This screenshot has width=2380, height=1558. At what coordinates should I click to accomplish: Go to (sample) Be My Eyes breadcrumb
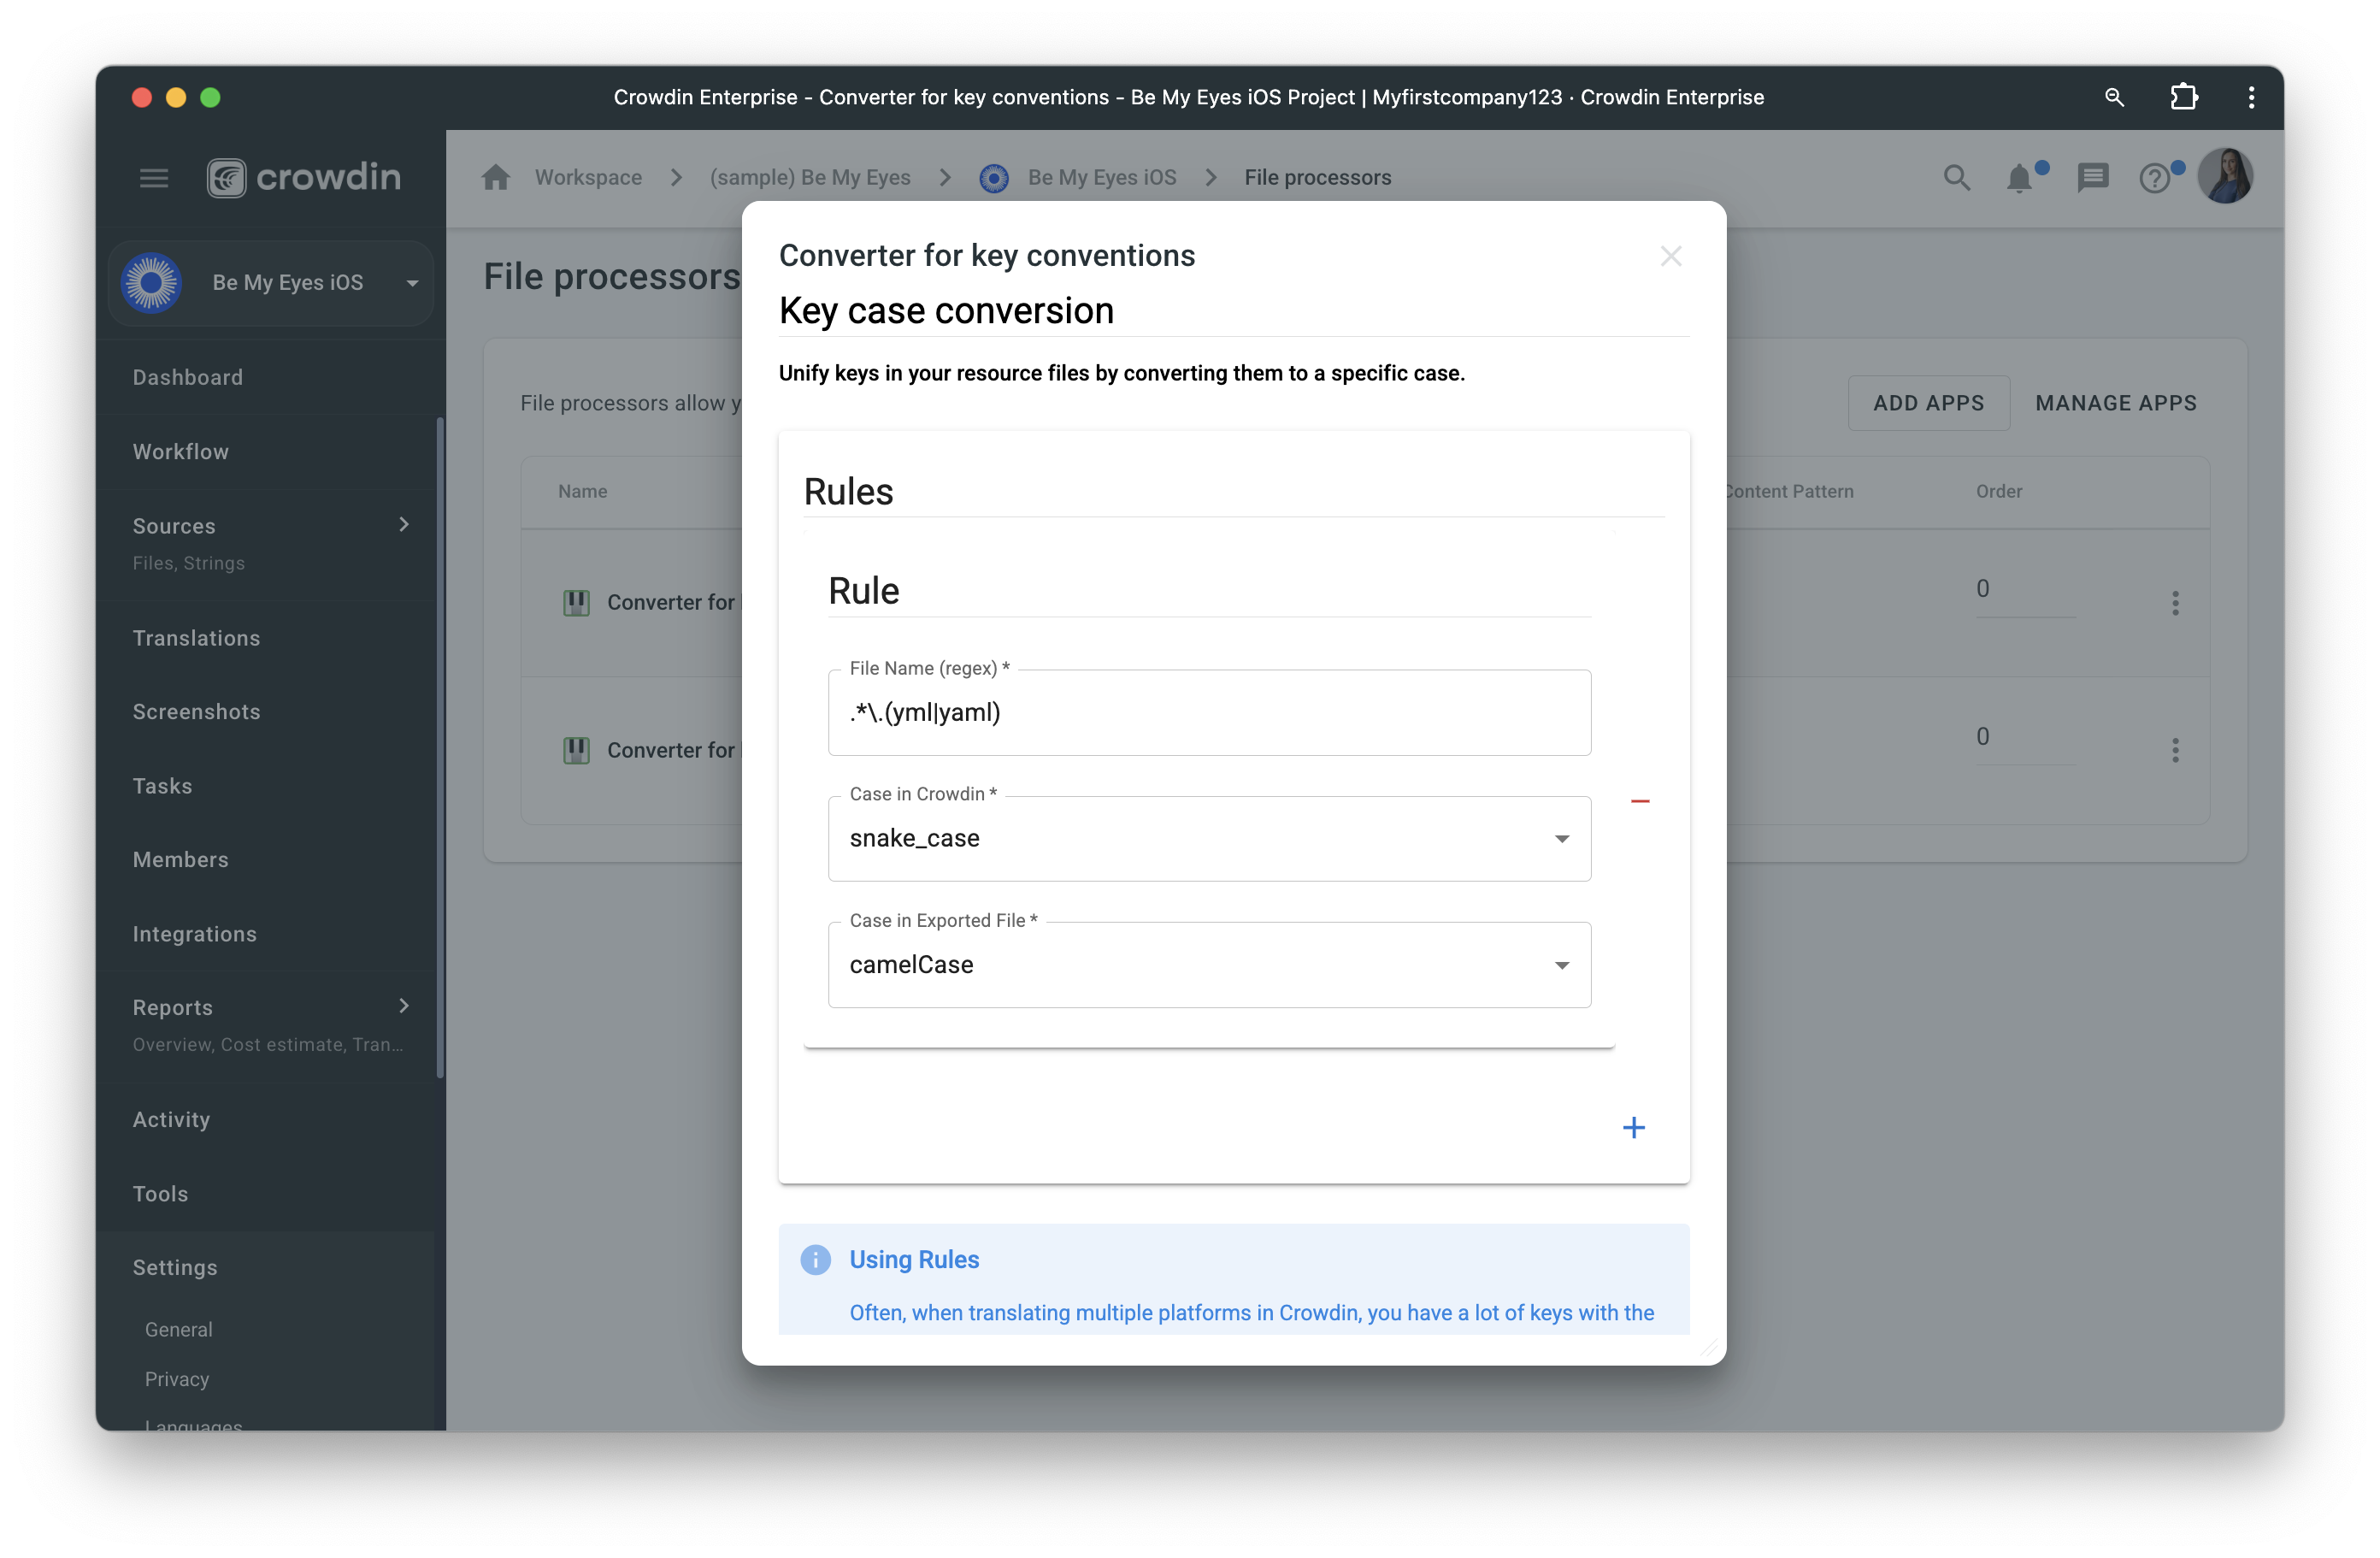[x=810, y=178]
